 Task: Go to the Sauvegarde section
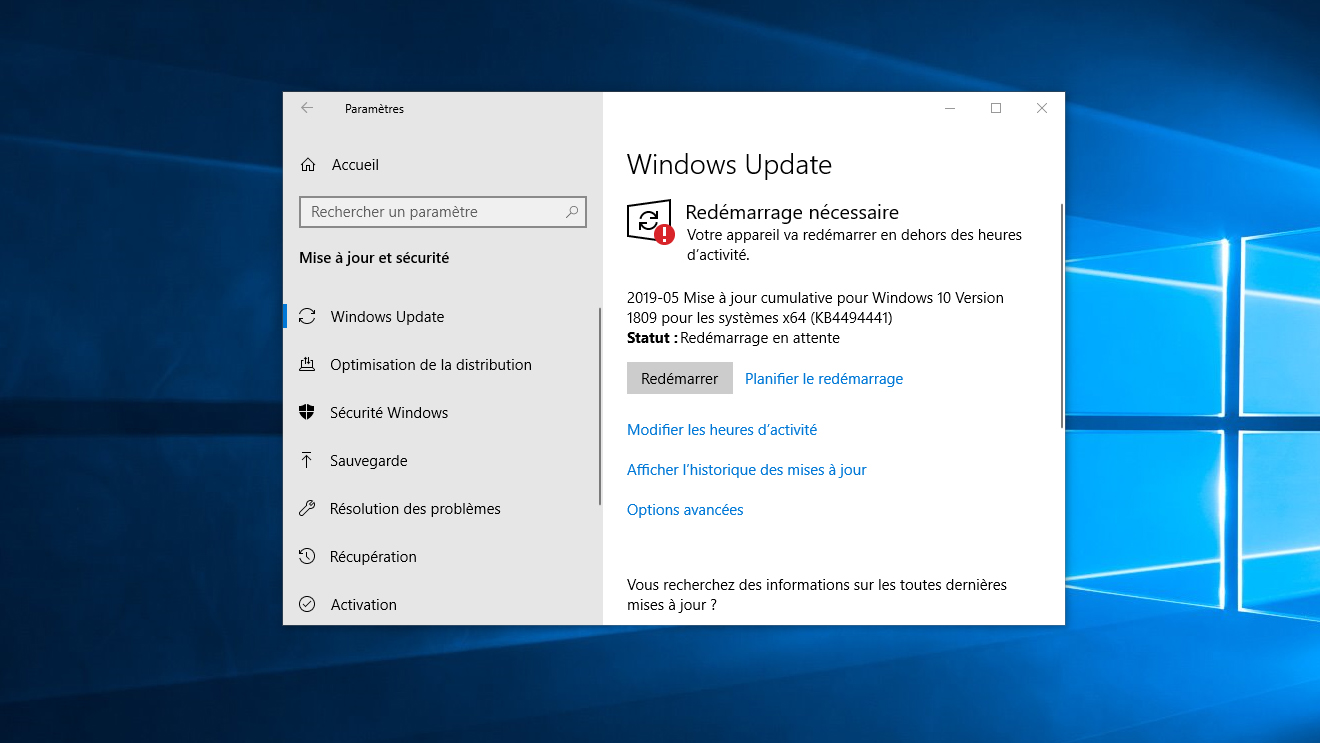pyautogui.click(x=441, y=460)
